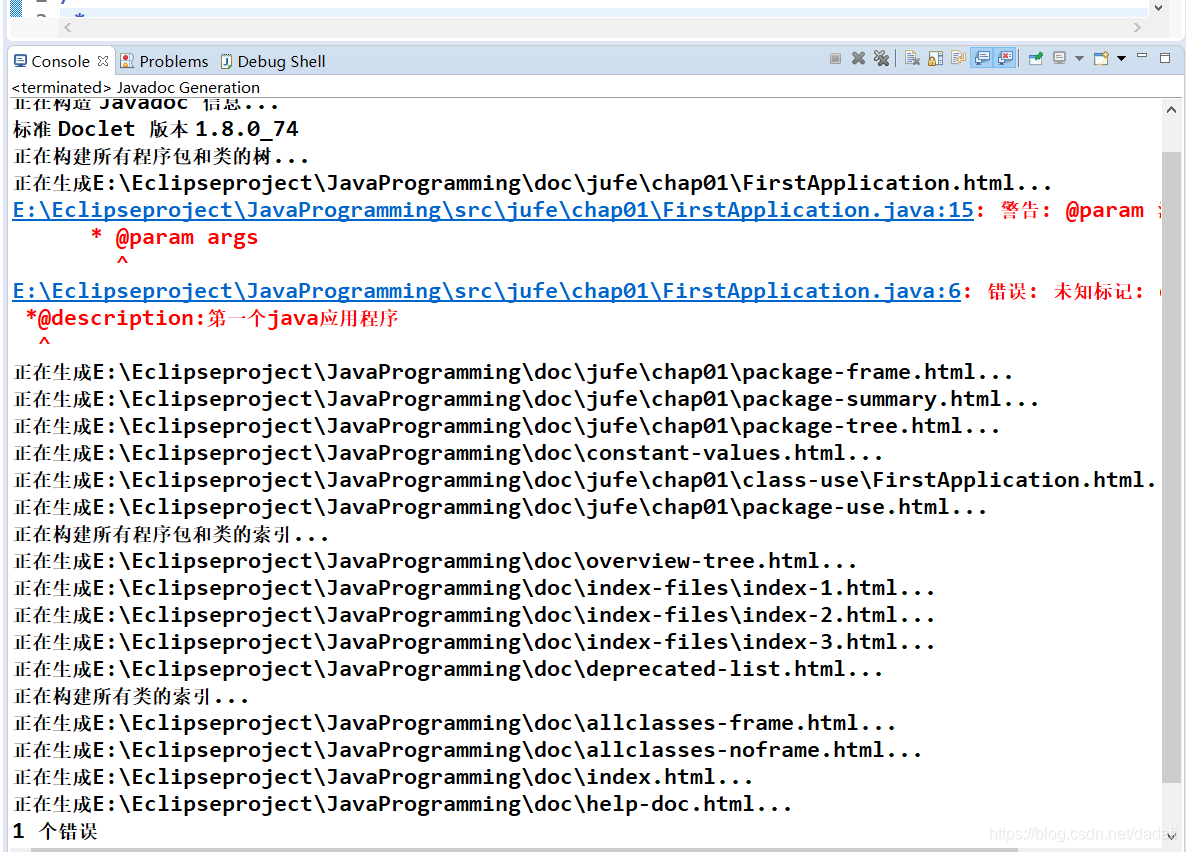
Task: Click the line ending 'overview-tree.html...'
Action: [435, 561]
